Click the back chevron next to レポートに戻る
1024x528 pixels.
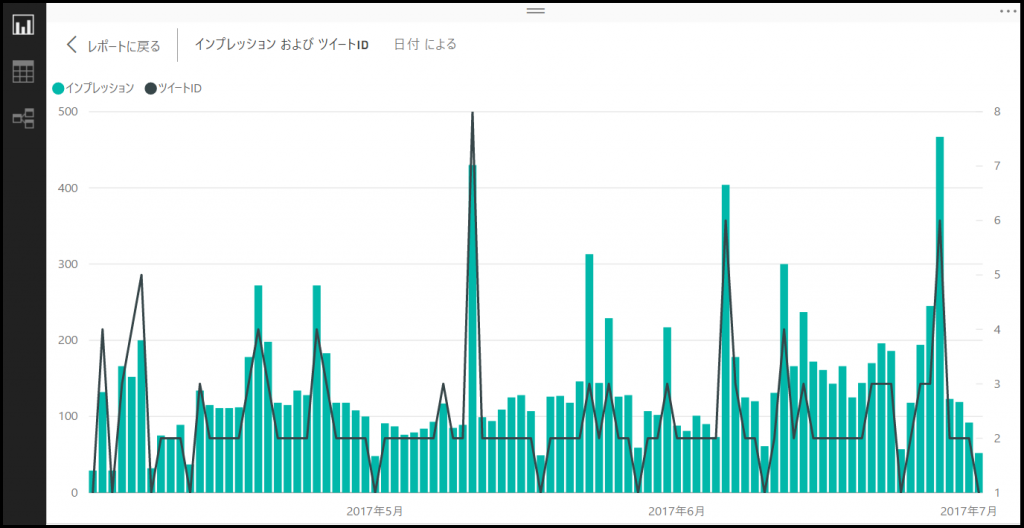pyautogui.click(x=72, y=45)
